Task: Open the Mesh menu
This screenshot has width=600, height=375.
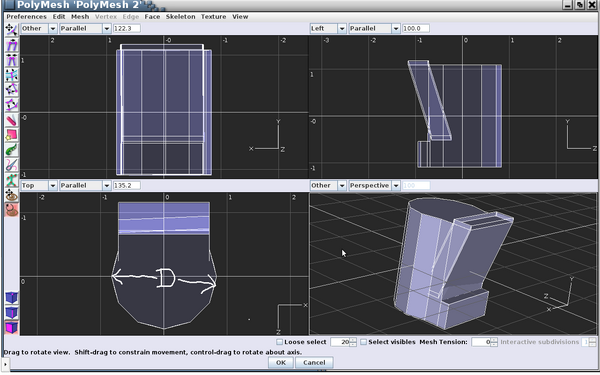Action: click(80, 16)
